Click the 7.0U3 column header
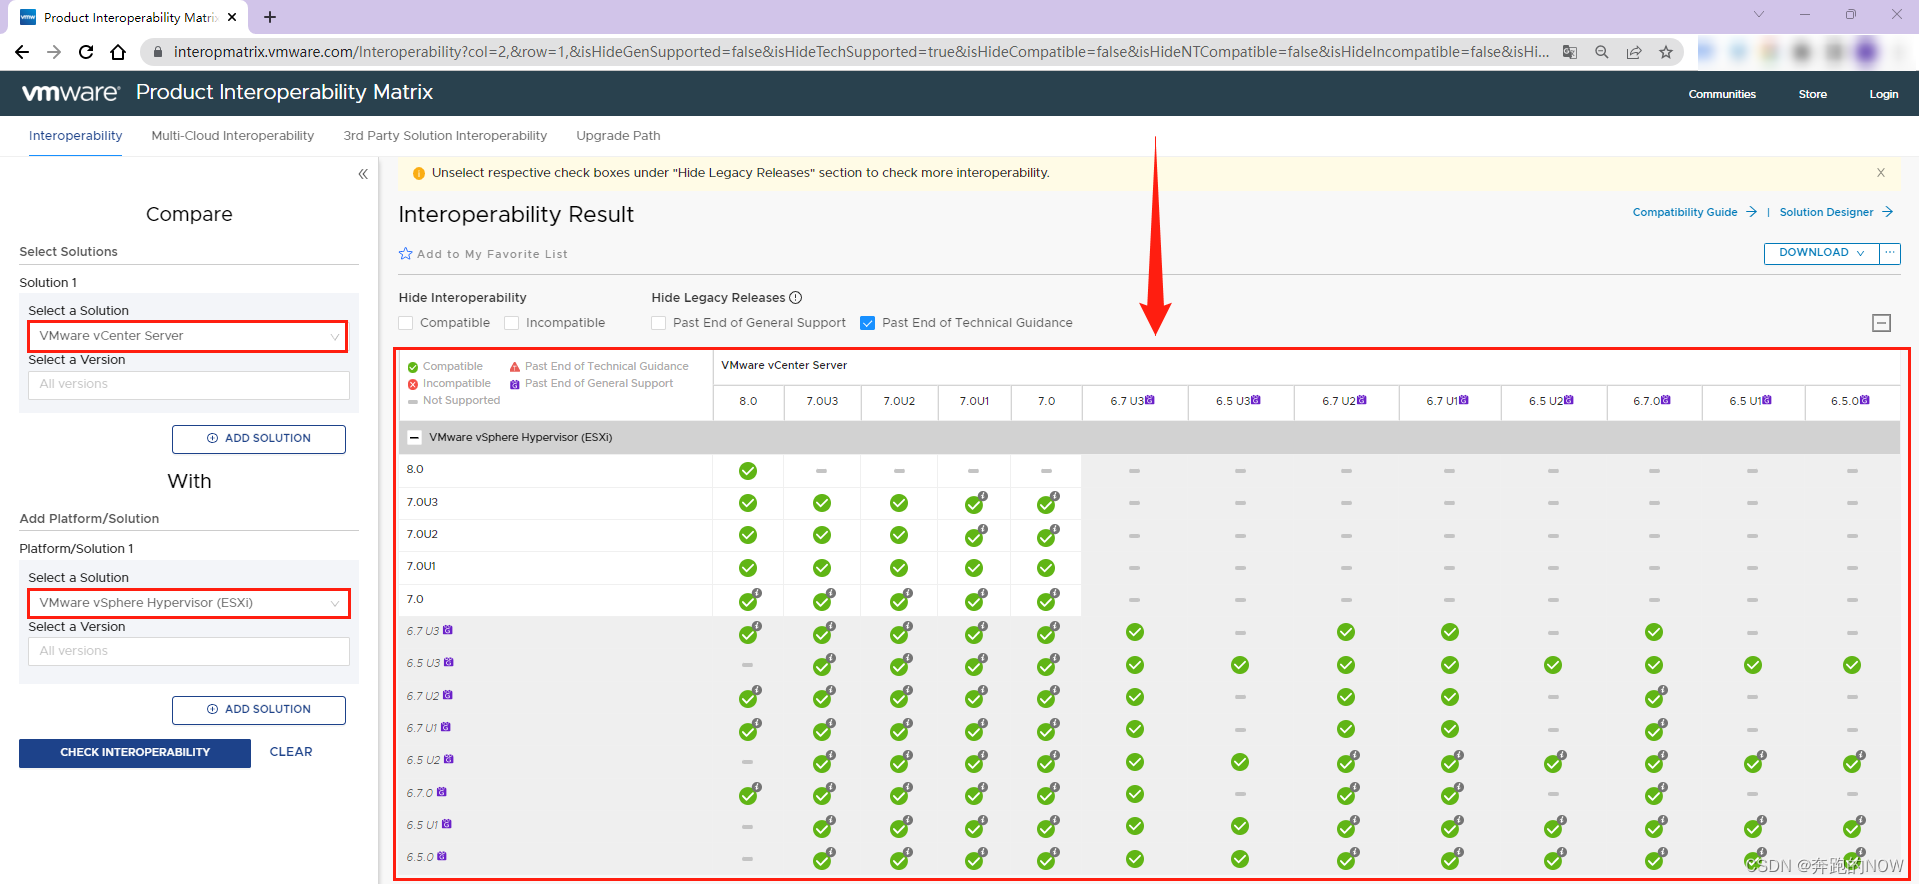The width and height of the screenshot is (1919, 884). tap(822, 401)
